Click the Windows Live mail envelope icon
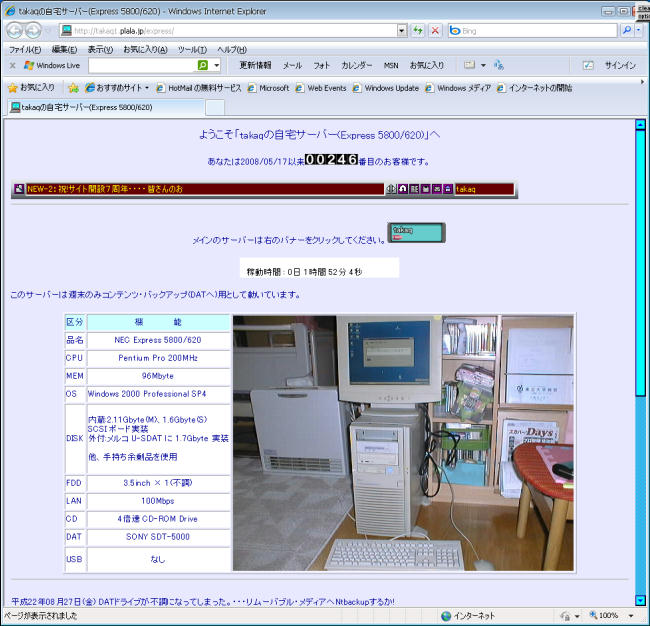Screen dimensions: 650x626 coord(469,65)
